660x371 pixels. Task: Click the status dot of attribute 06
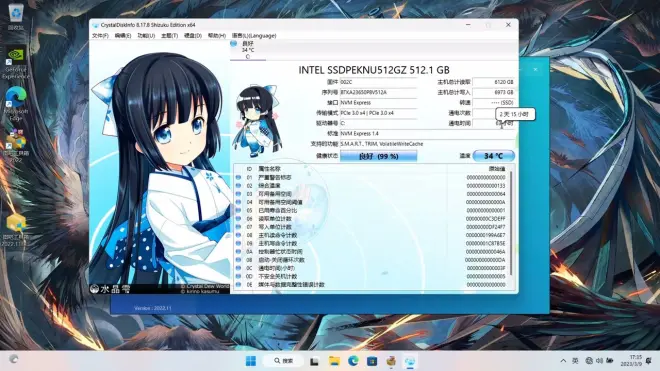[238, 219]
